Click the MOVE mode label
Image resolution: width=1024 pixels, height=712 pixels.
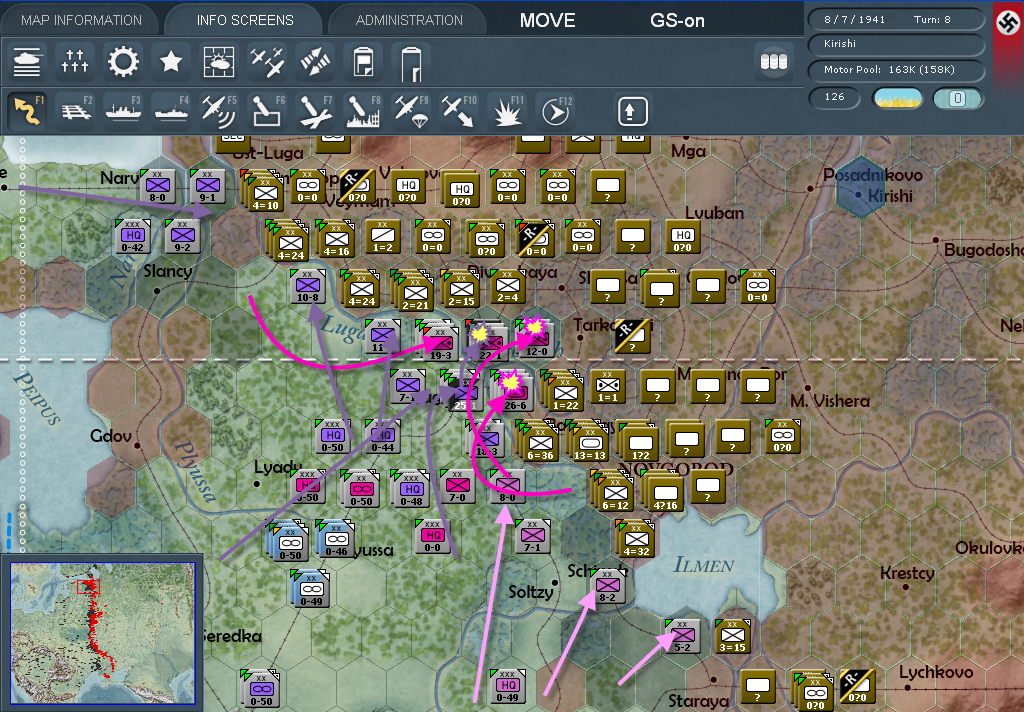point(547,21)
